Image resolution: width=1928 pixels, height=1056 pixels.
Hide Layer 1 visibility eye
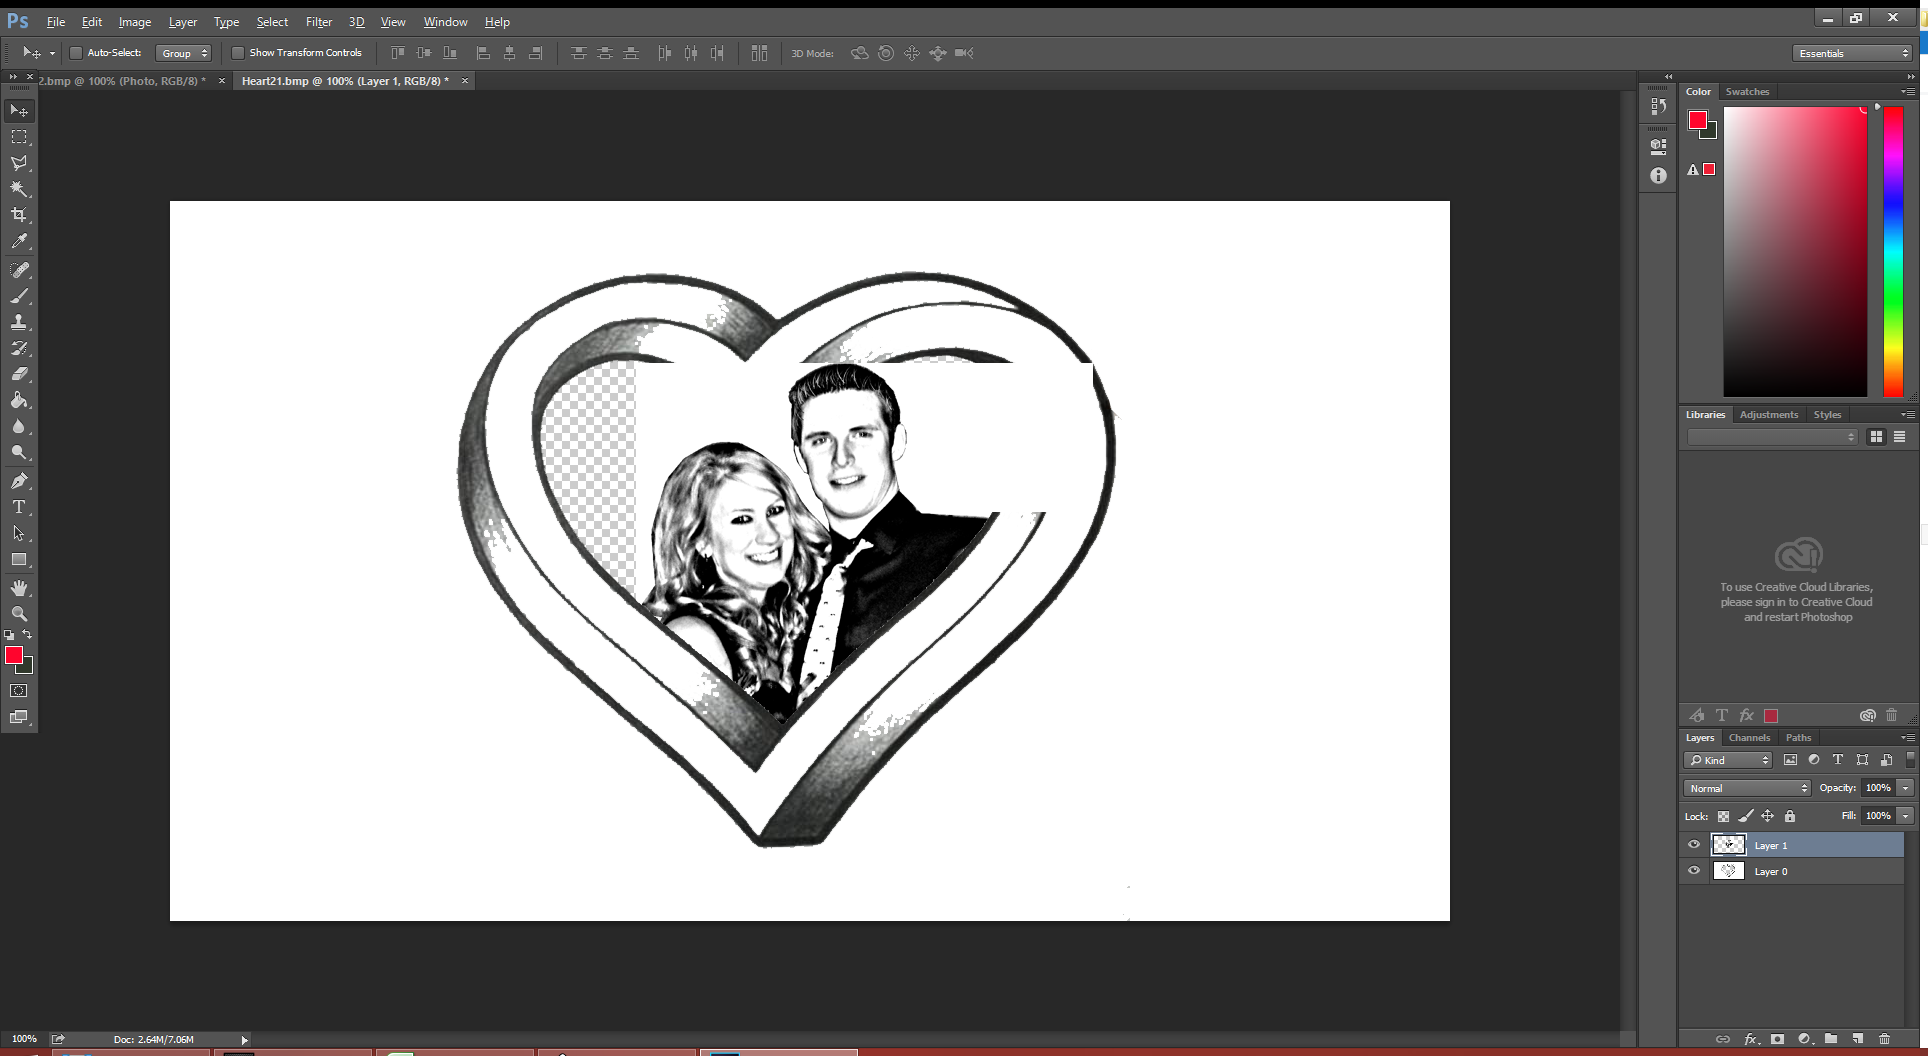[x=1694, y=845]
